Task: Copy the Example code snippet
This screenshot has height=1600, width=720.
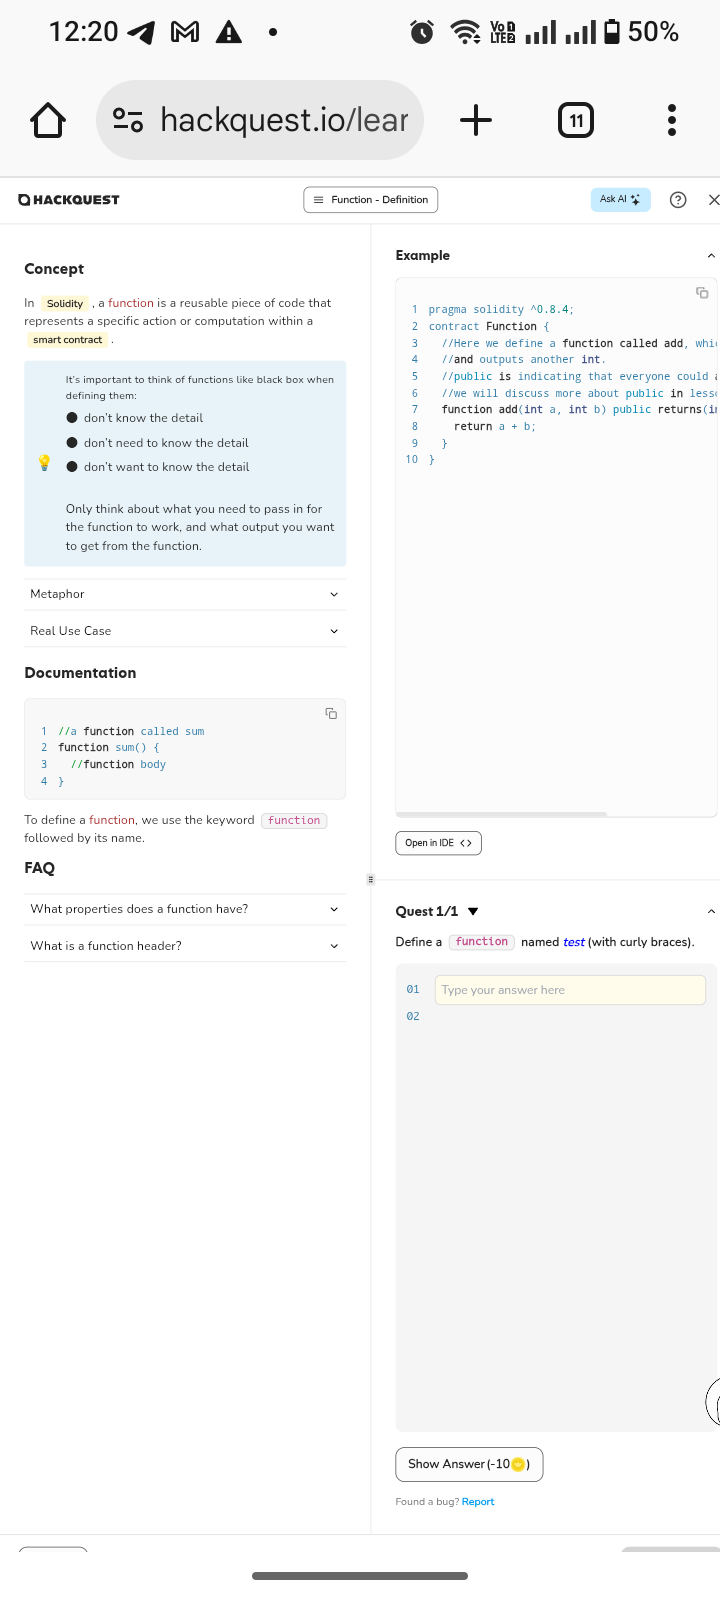Action: [x=702, y=293]
